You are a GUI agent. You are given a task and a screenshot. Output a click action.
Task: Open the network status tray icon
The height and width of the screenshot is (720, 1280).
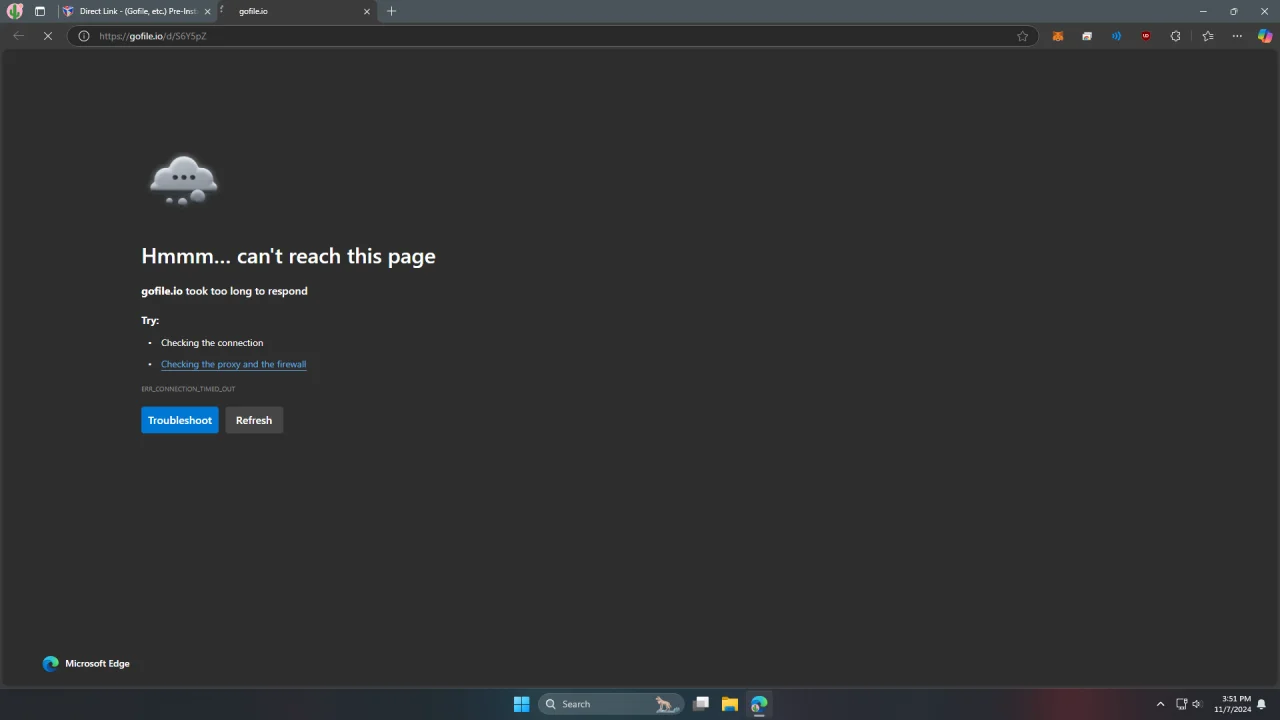pyautogui.click(x=1181, y=704)
